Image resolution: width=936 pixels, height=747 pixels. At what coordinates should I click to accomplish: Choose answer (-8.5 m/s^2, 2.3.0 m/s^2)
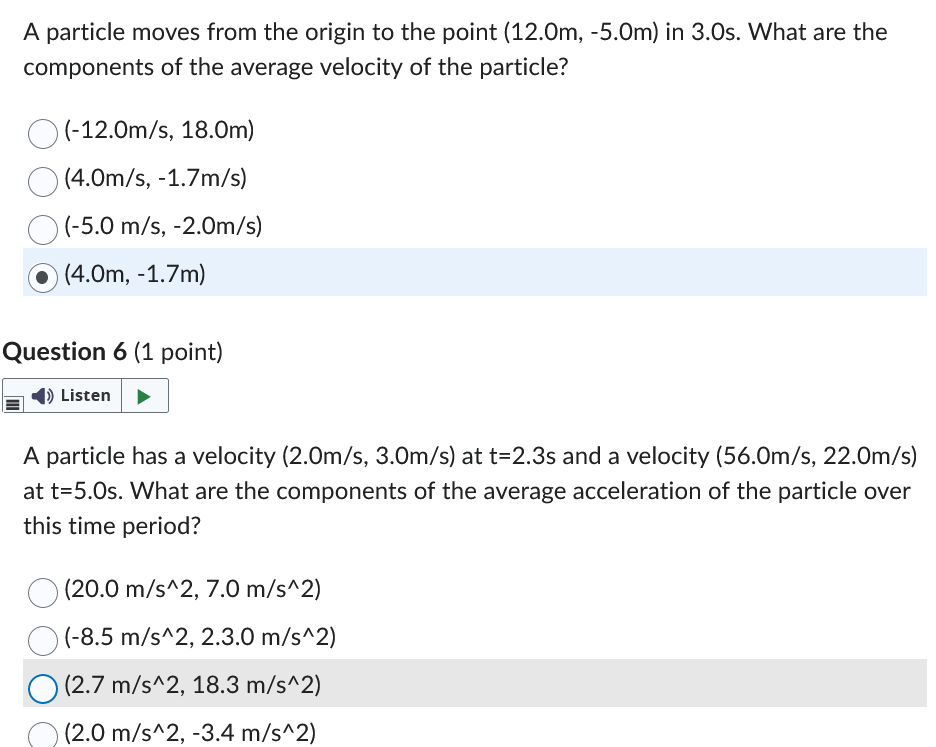(x=42, y=641)
